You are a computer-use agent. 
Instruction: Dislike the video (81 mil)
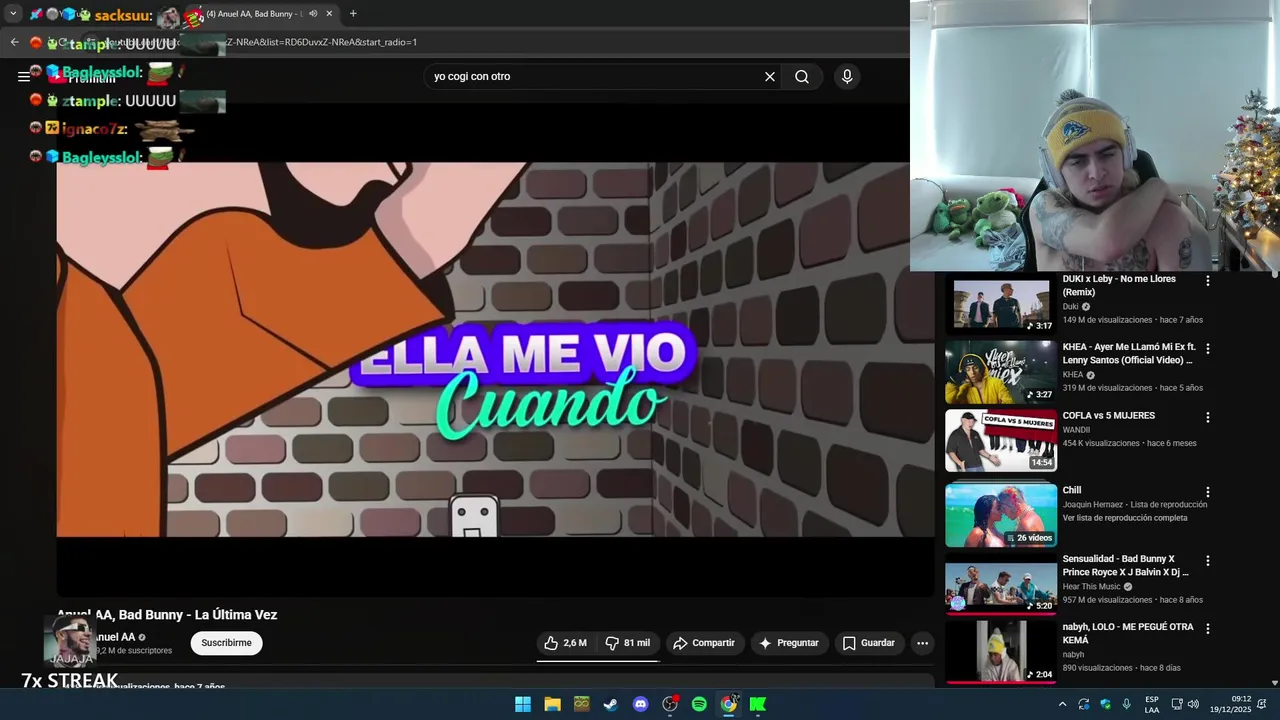[628, 643]
